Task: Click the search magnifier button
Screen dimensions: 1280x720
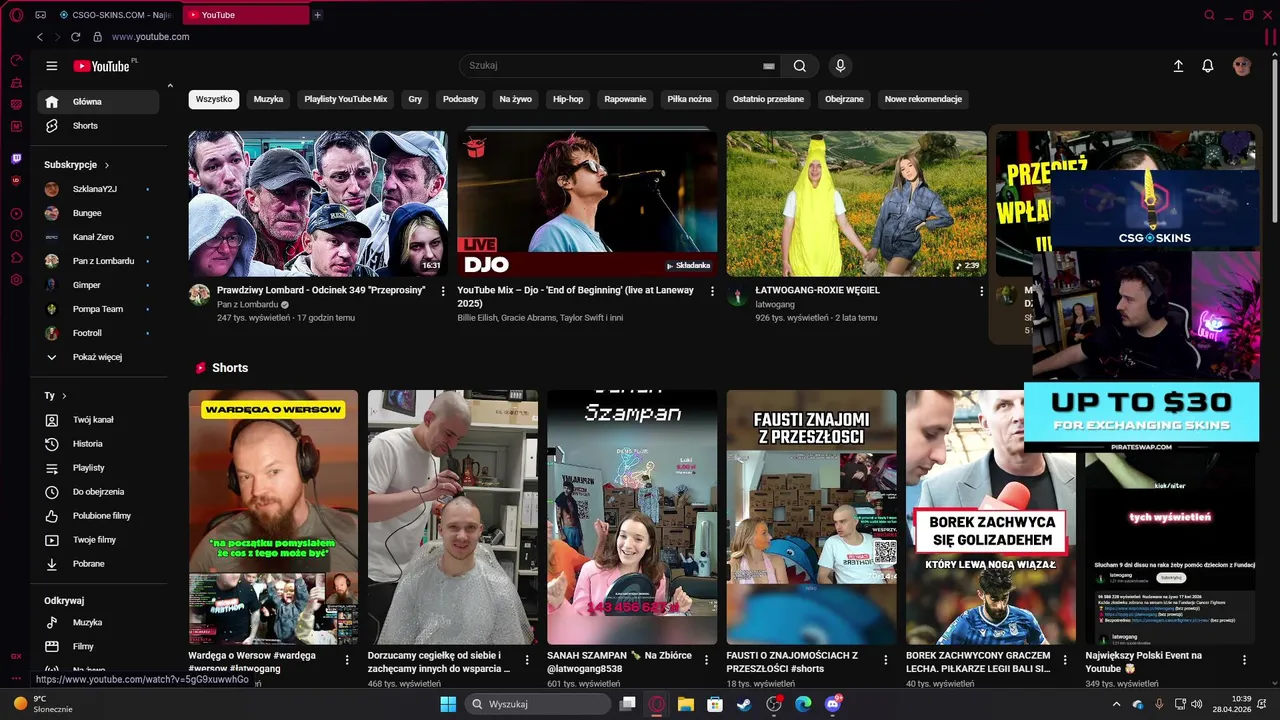Action: (x=800, y=66)
